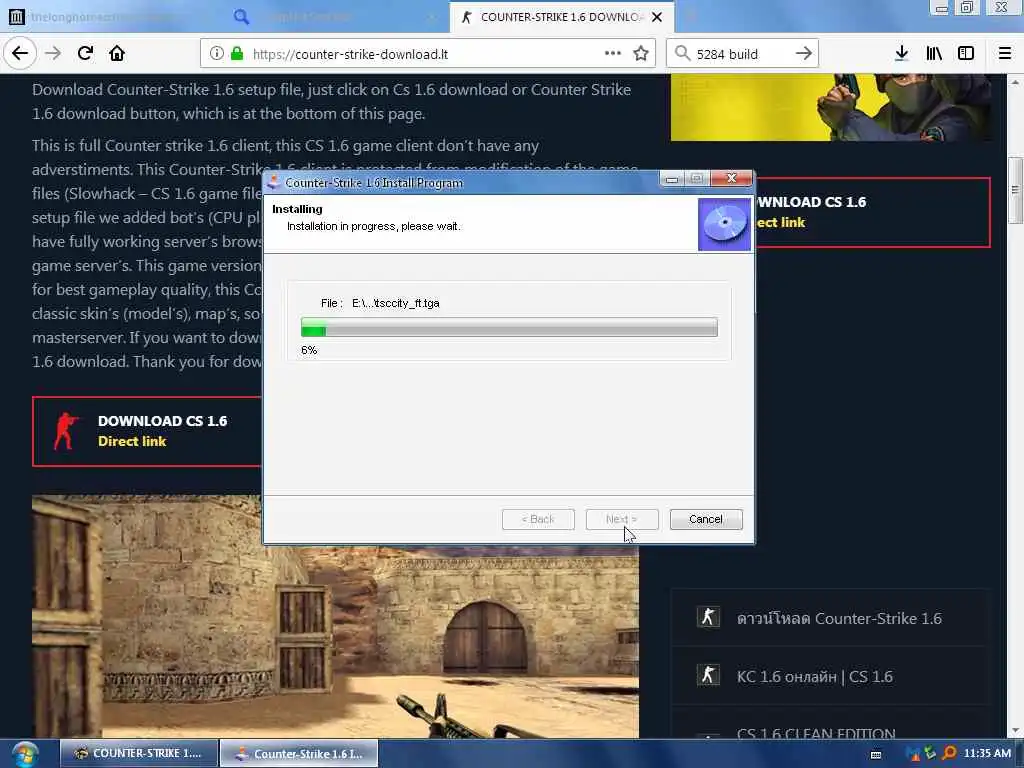Screen dimensions: 1024x768
Task: Open the browser home page
Action: (x=117, y=54)
